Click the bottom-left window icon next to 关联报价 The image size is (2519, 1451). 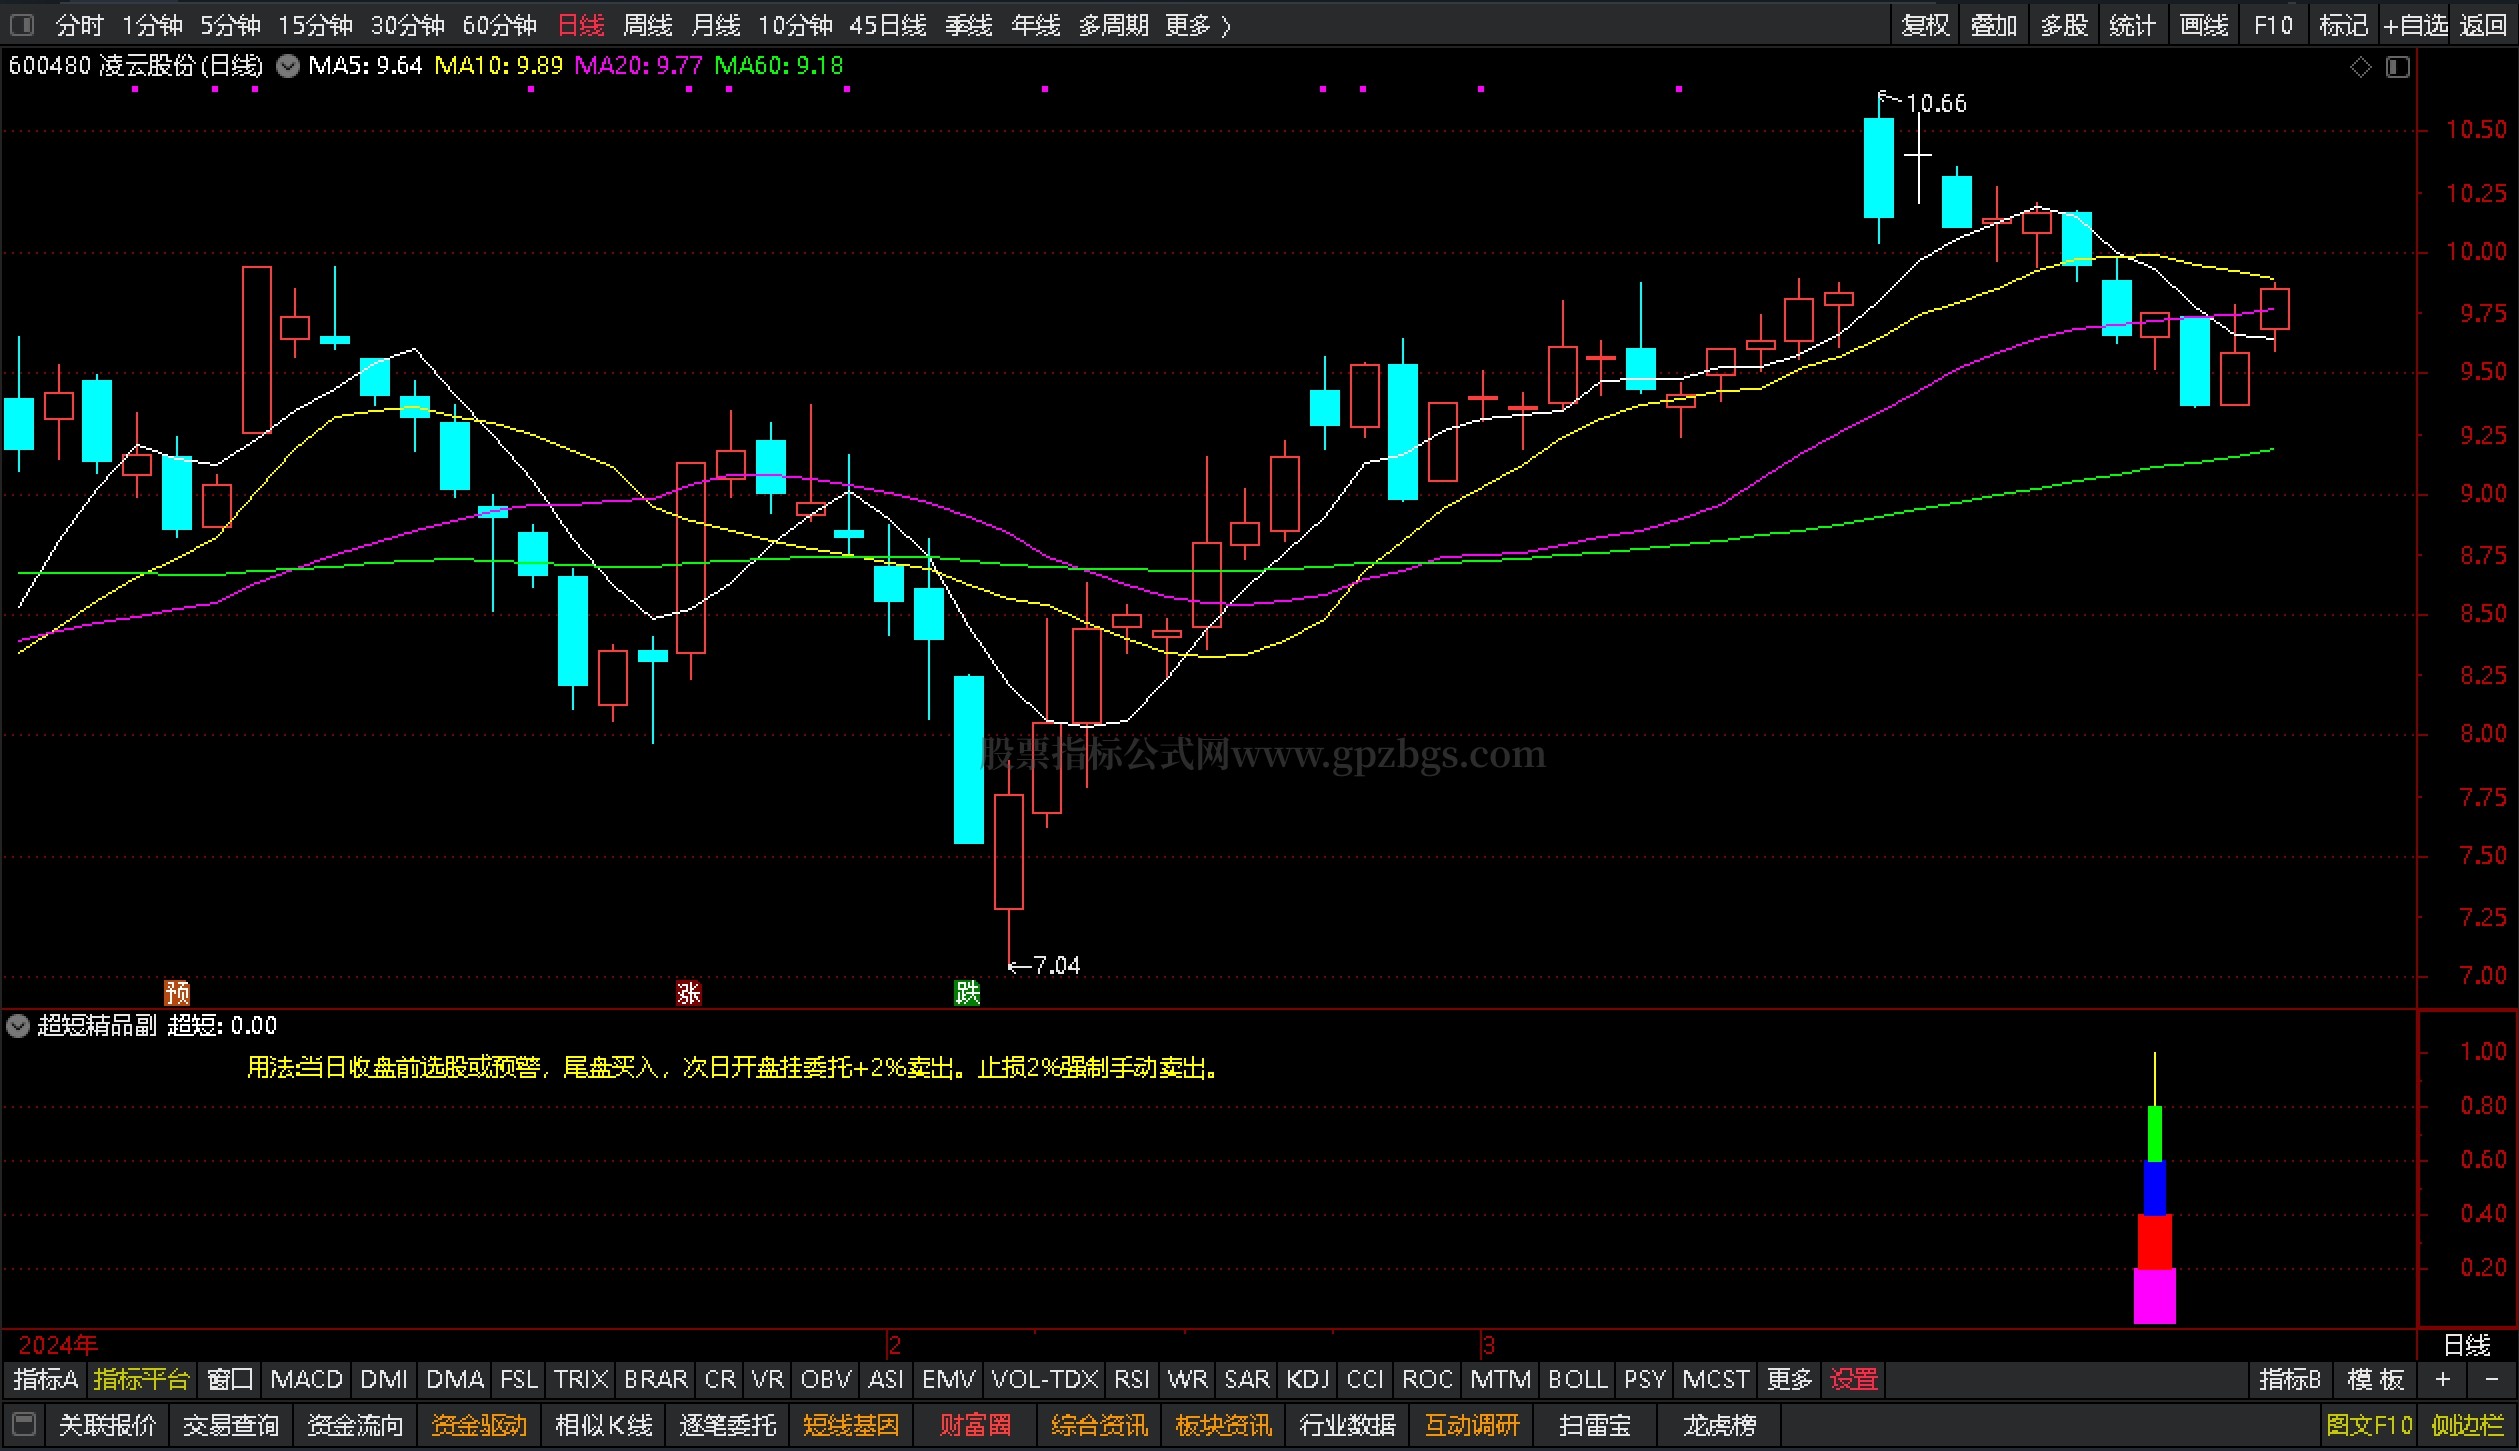pos(24,1424)
